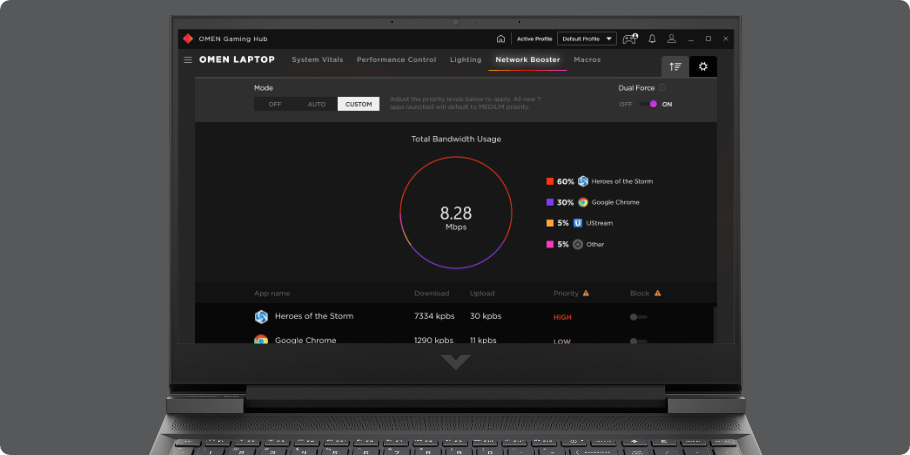Select the Network Booster tab
Viewport: 910px width, 455px height.
(x=528, y=60)
